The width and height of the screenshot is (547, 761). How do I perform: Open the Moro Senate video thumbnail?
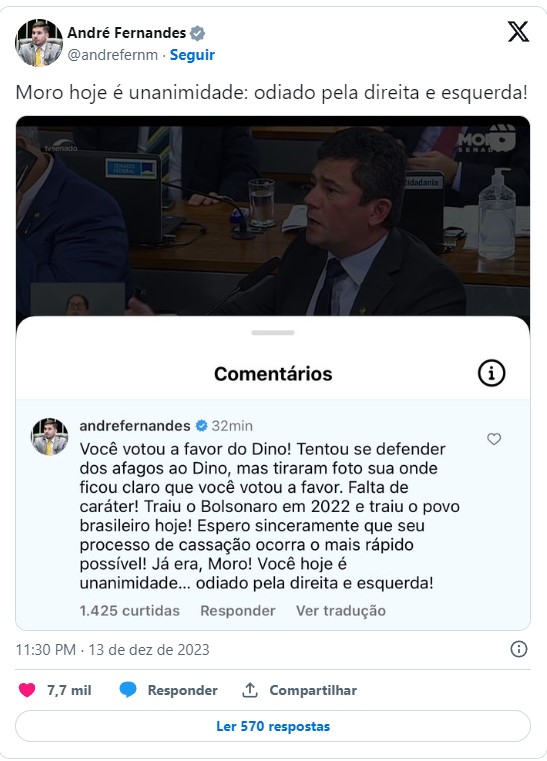tap(273, 216)
